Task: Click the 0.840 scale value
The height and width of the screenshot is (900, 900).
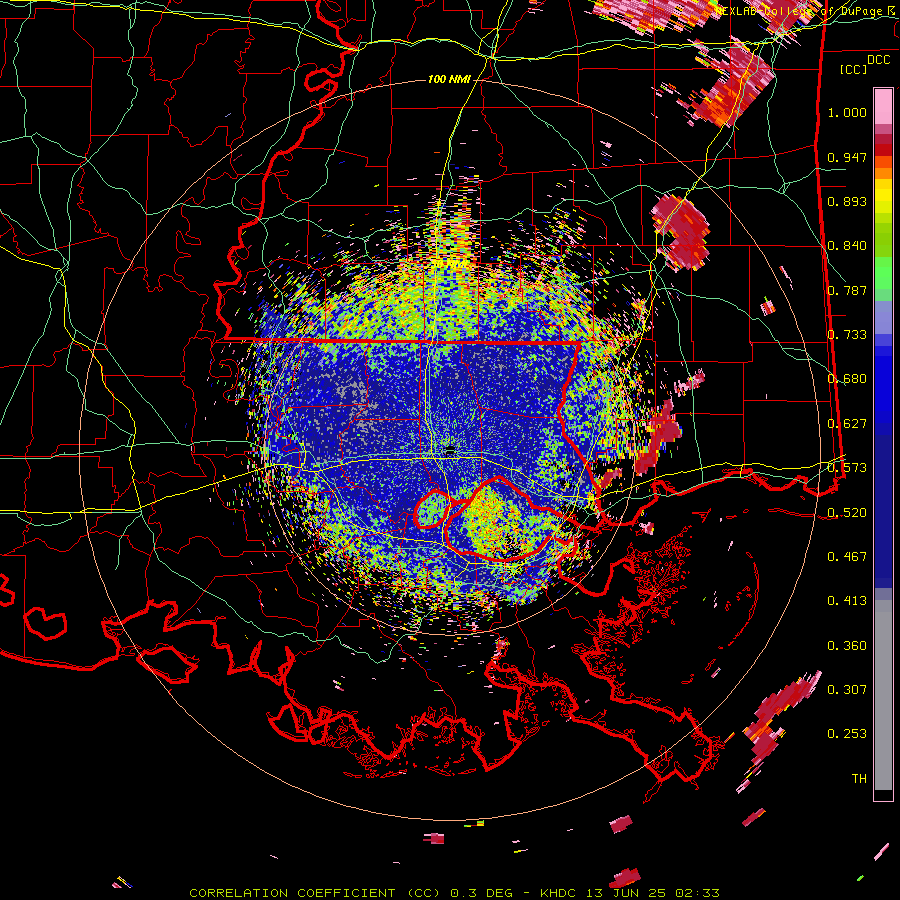Action: pyautogui.click(x=847, y=246)
